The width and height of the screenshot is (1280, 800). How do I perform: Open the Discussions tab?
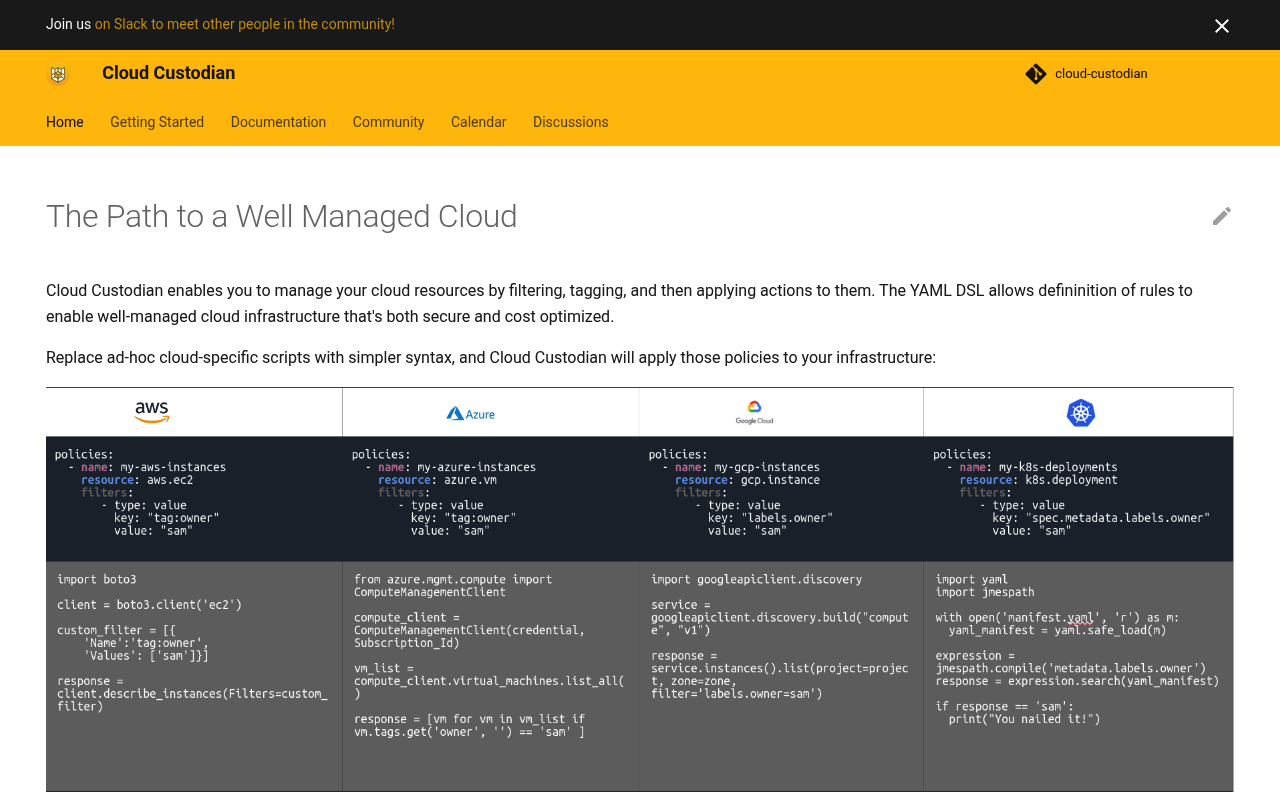[x=570, y=122]
